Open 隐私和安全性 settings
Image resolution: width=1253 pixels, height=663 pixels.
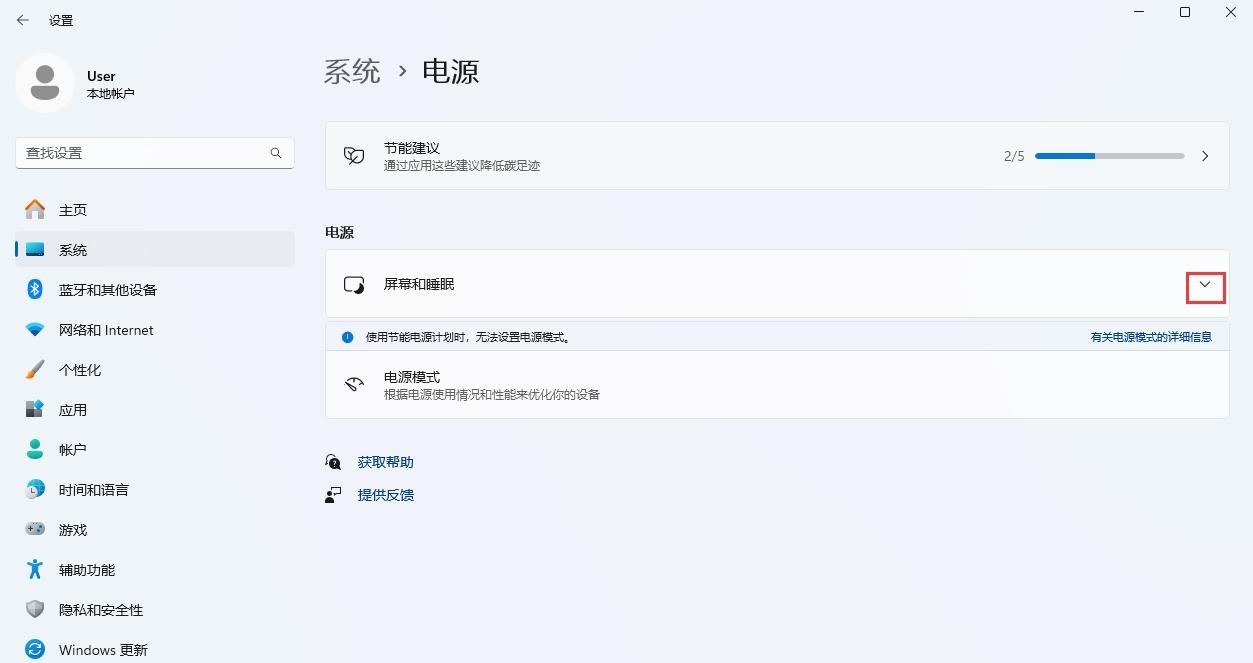pyautogui.click(x=102, y=609)
